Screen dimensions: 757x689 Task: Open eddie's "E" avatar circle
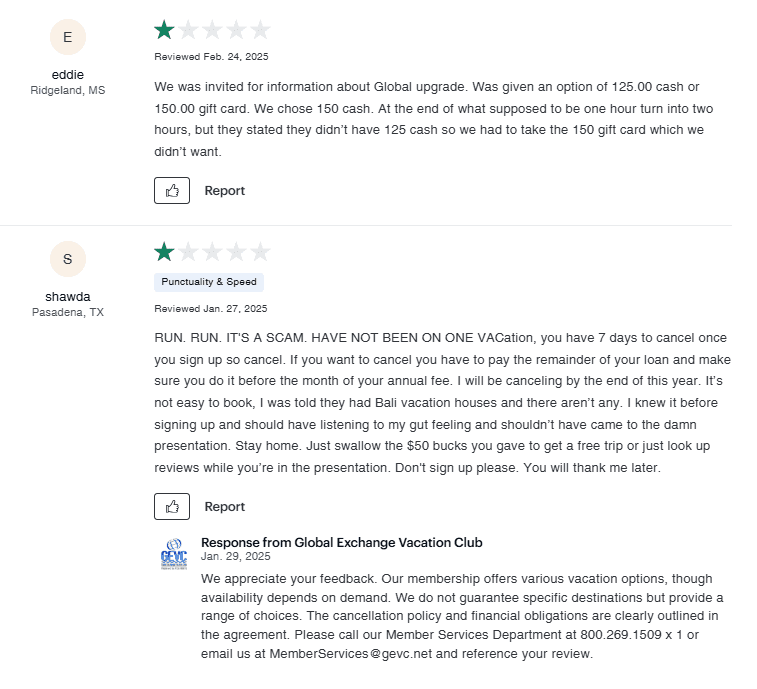(68, 38)
